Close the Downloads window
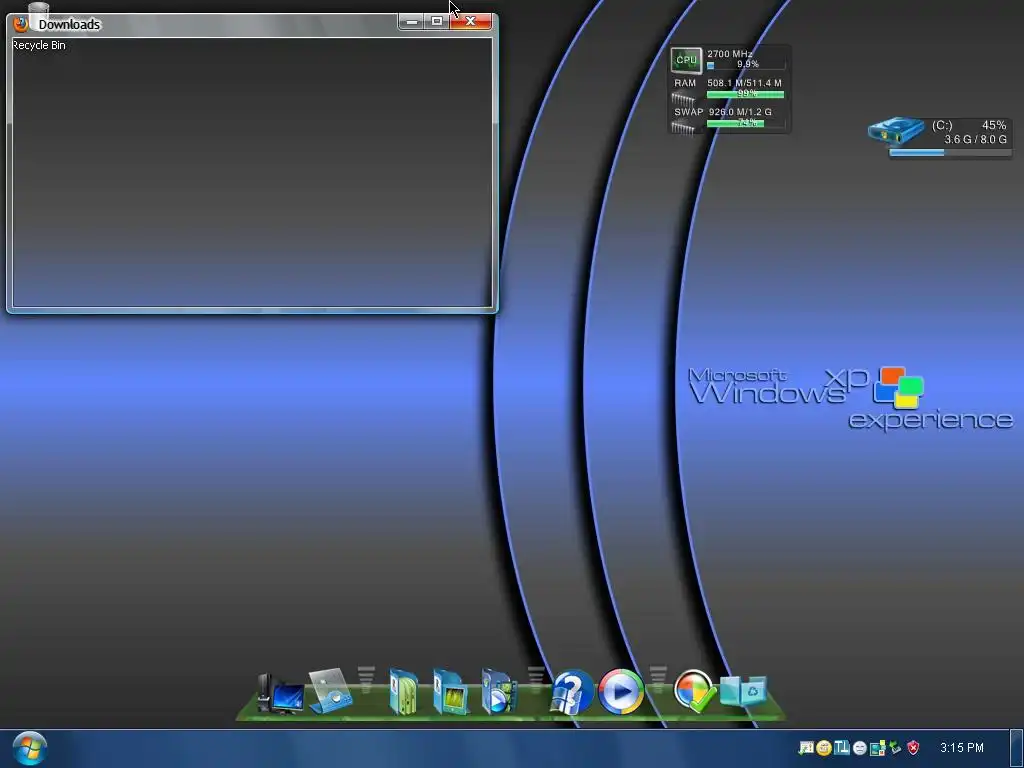 coord(470,22)
